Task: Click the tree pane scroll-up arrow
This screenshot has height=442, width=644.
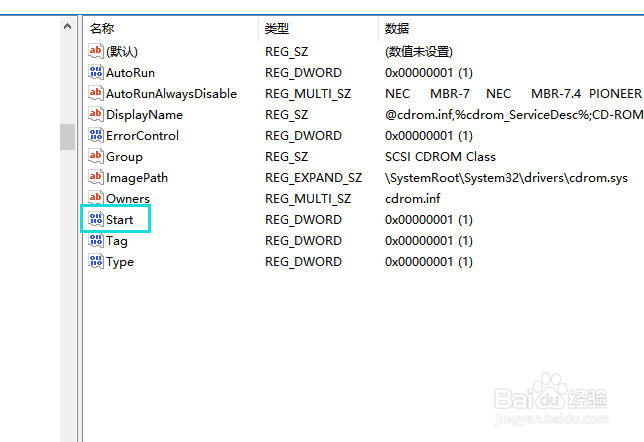Action: point(67,27)
